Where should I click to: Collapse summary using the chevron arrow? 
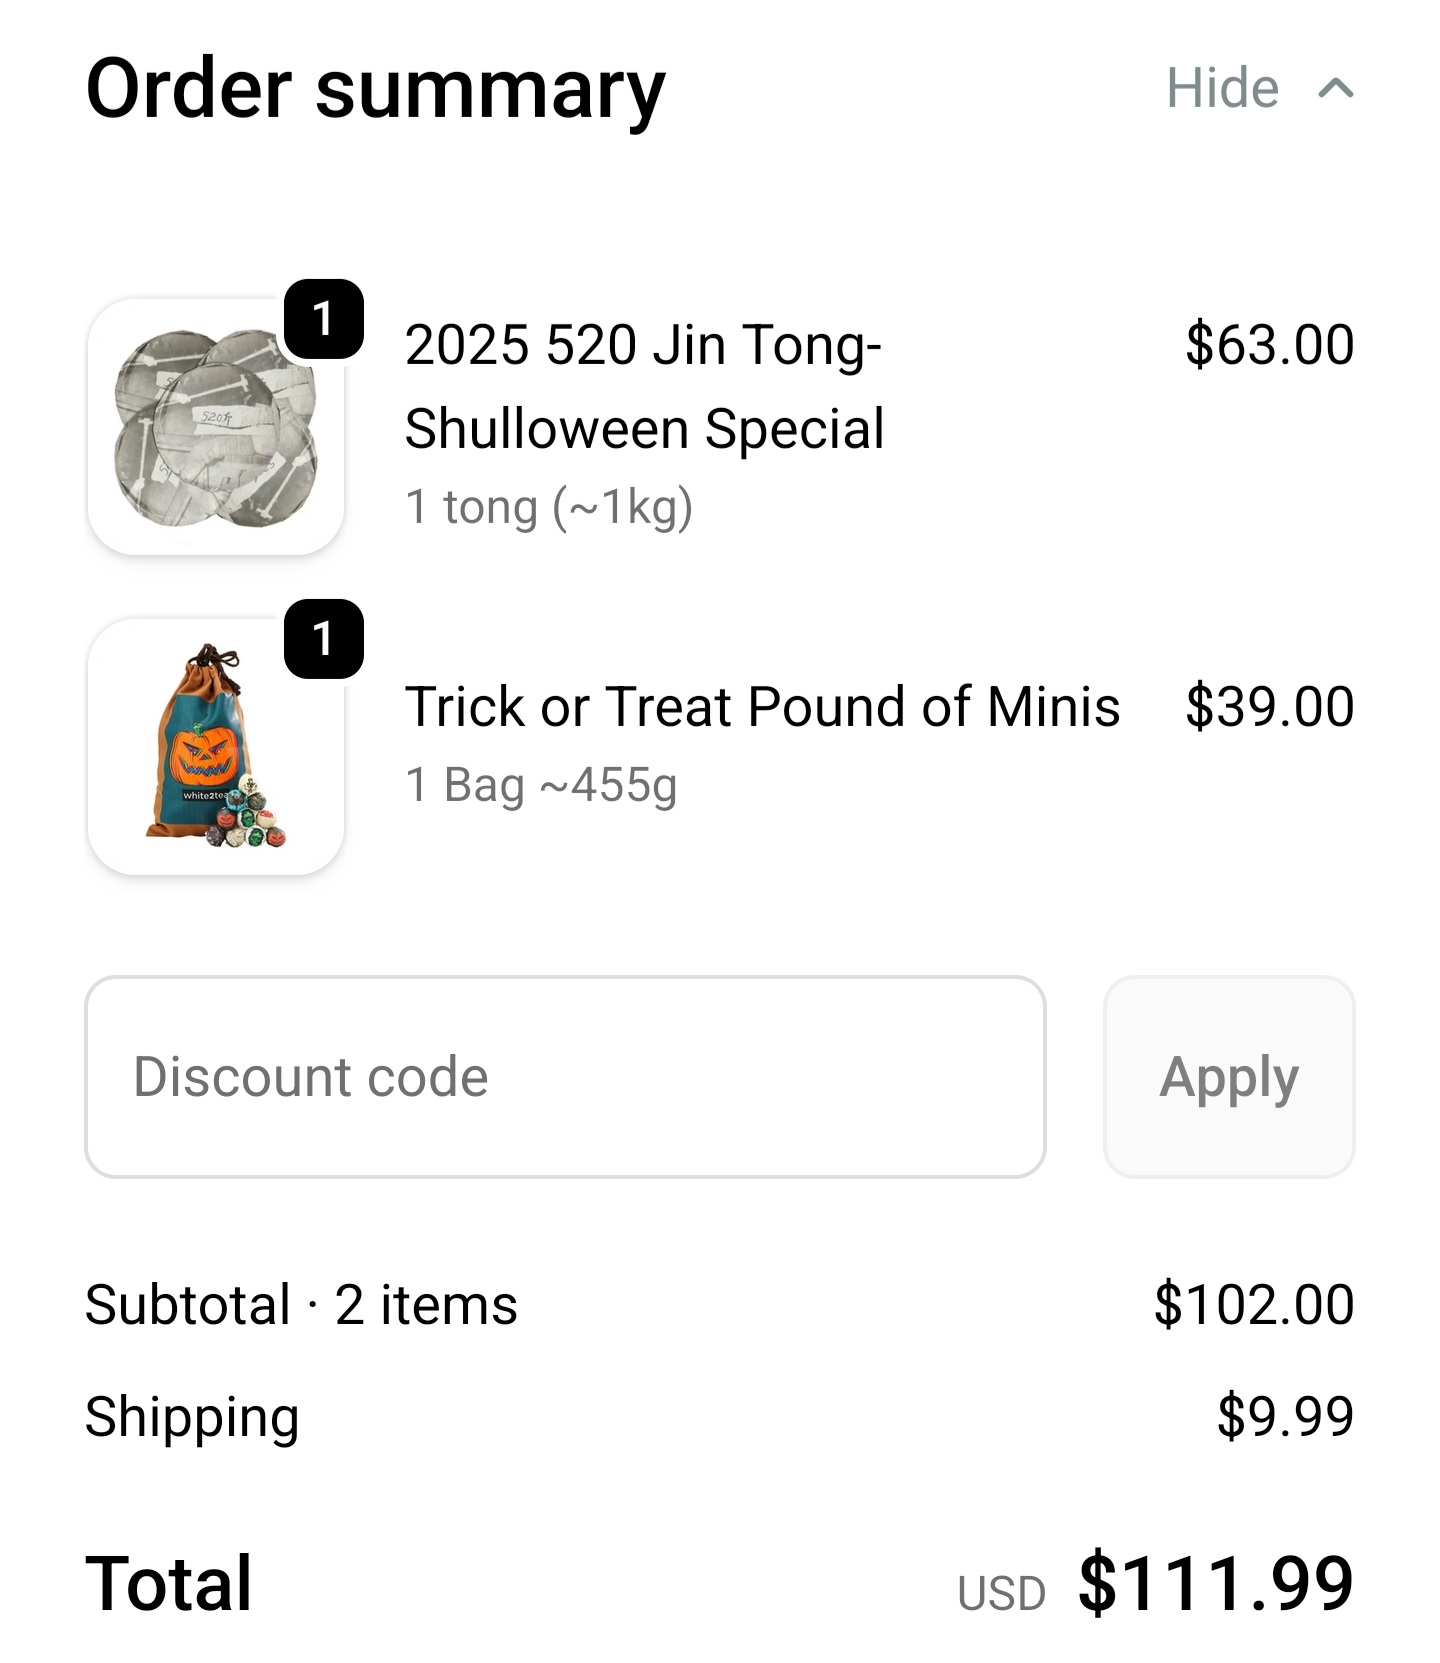coord(1336,89)
